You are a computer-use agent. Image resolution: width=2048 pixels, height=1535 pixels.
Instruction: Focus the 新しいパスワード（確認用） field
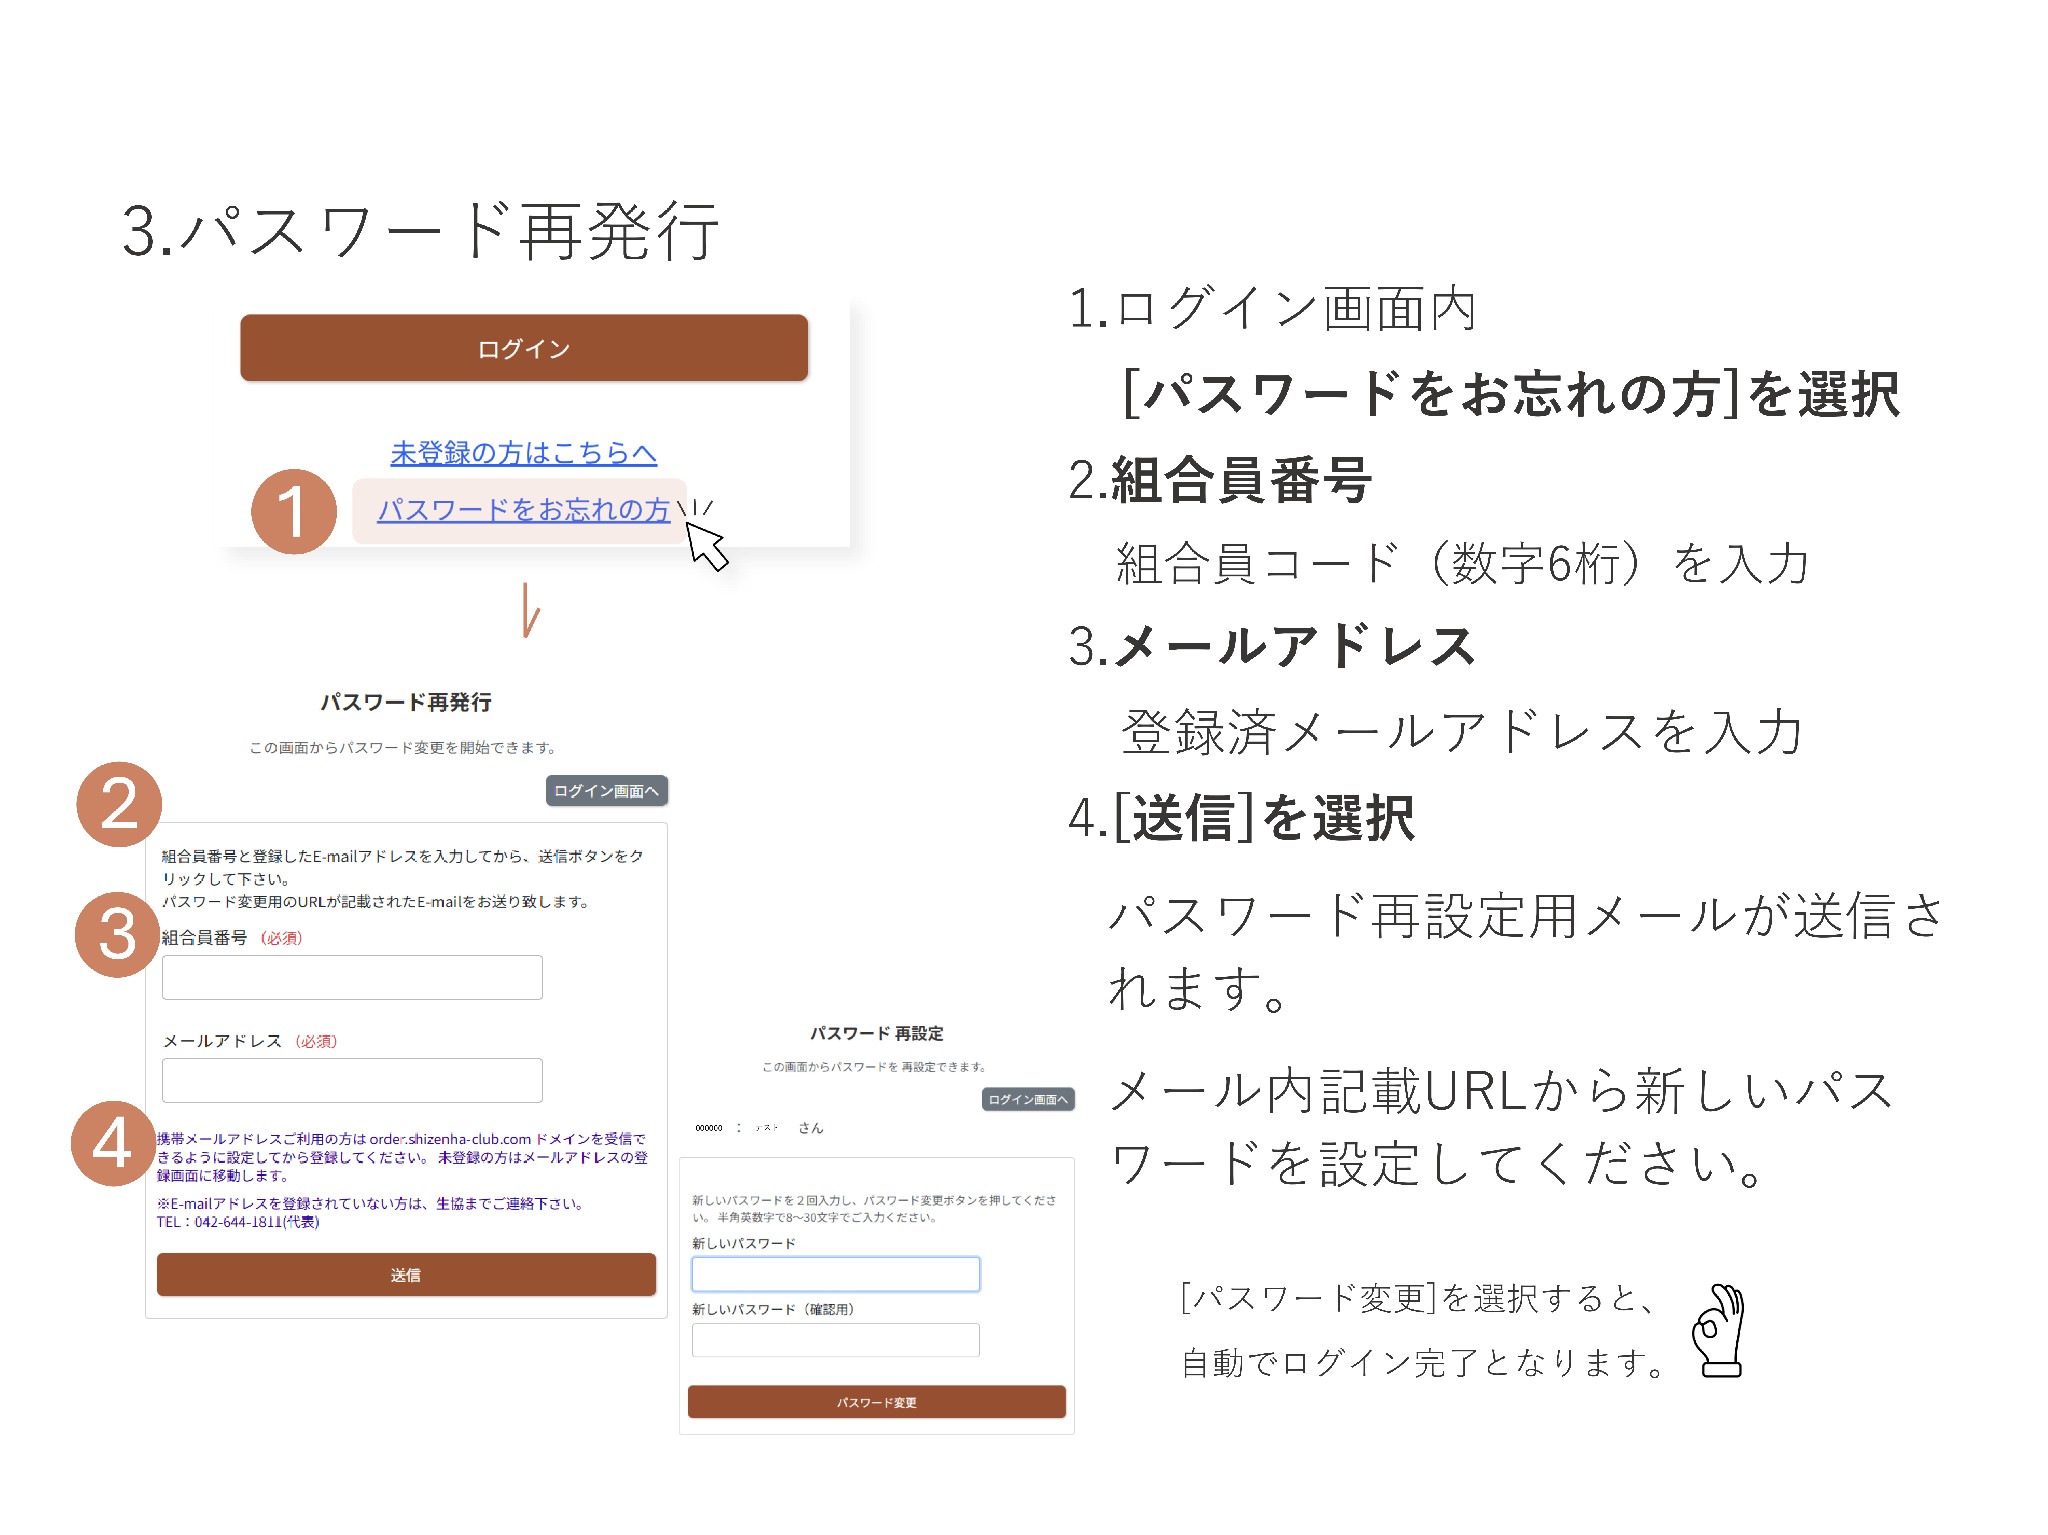(835, 1340)
